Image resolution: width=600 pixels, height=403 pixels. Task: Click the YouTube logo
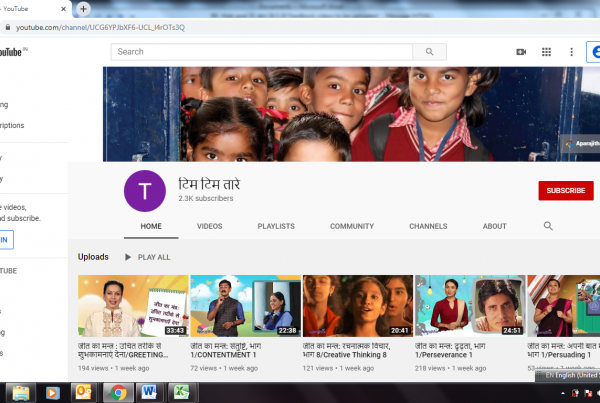point(12,52)
